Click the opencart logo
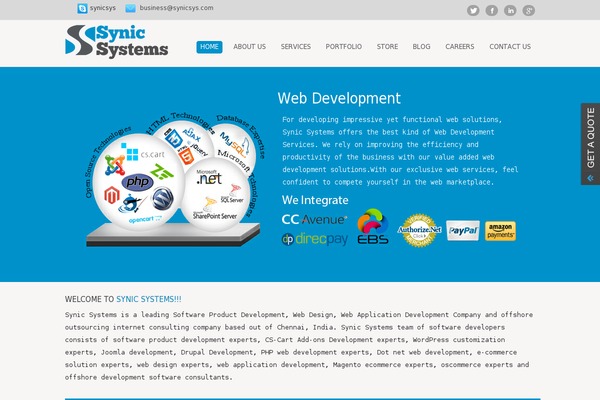The height and width of the screenshot is (400, 600). pyautogui.click(x=145, y=220)
